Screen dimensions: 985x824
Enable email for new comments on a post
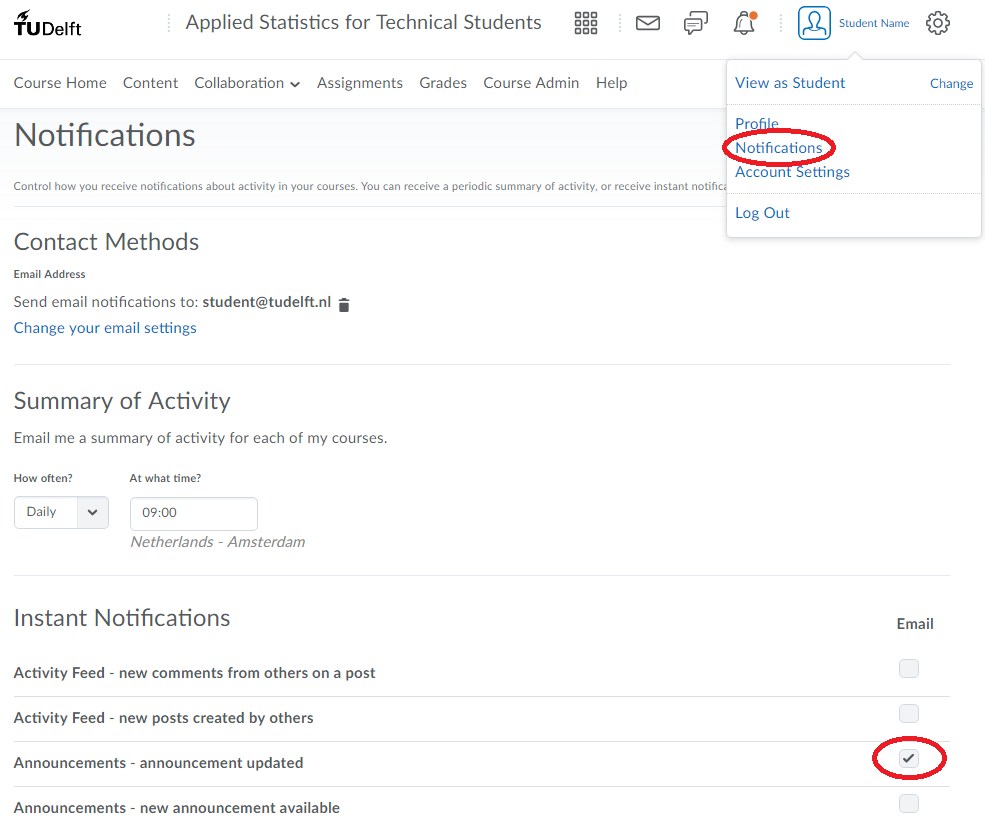(x=908, y=669)
